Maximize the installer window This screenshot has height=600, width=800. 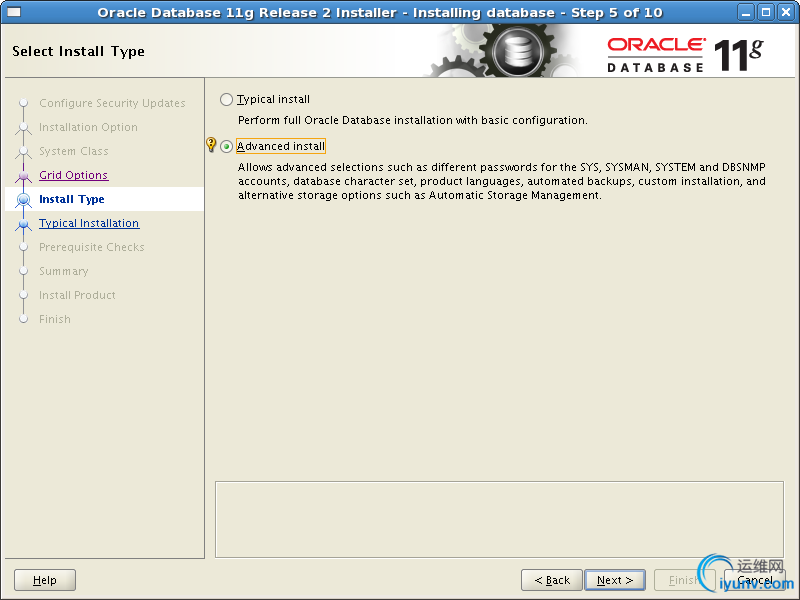pos(765,12)
